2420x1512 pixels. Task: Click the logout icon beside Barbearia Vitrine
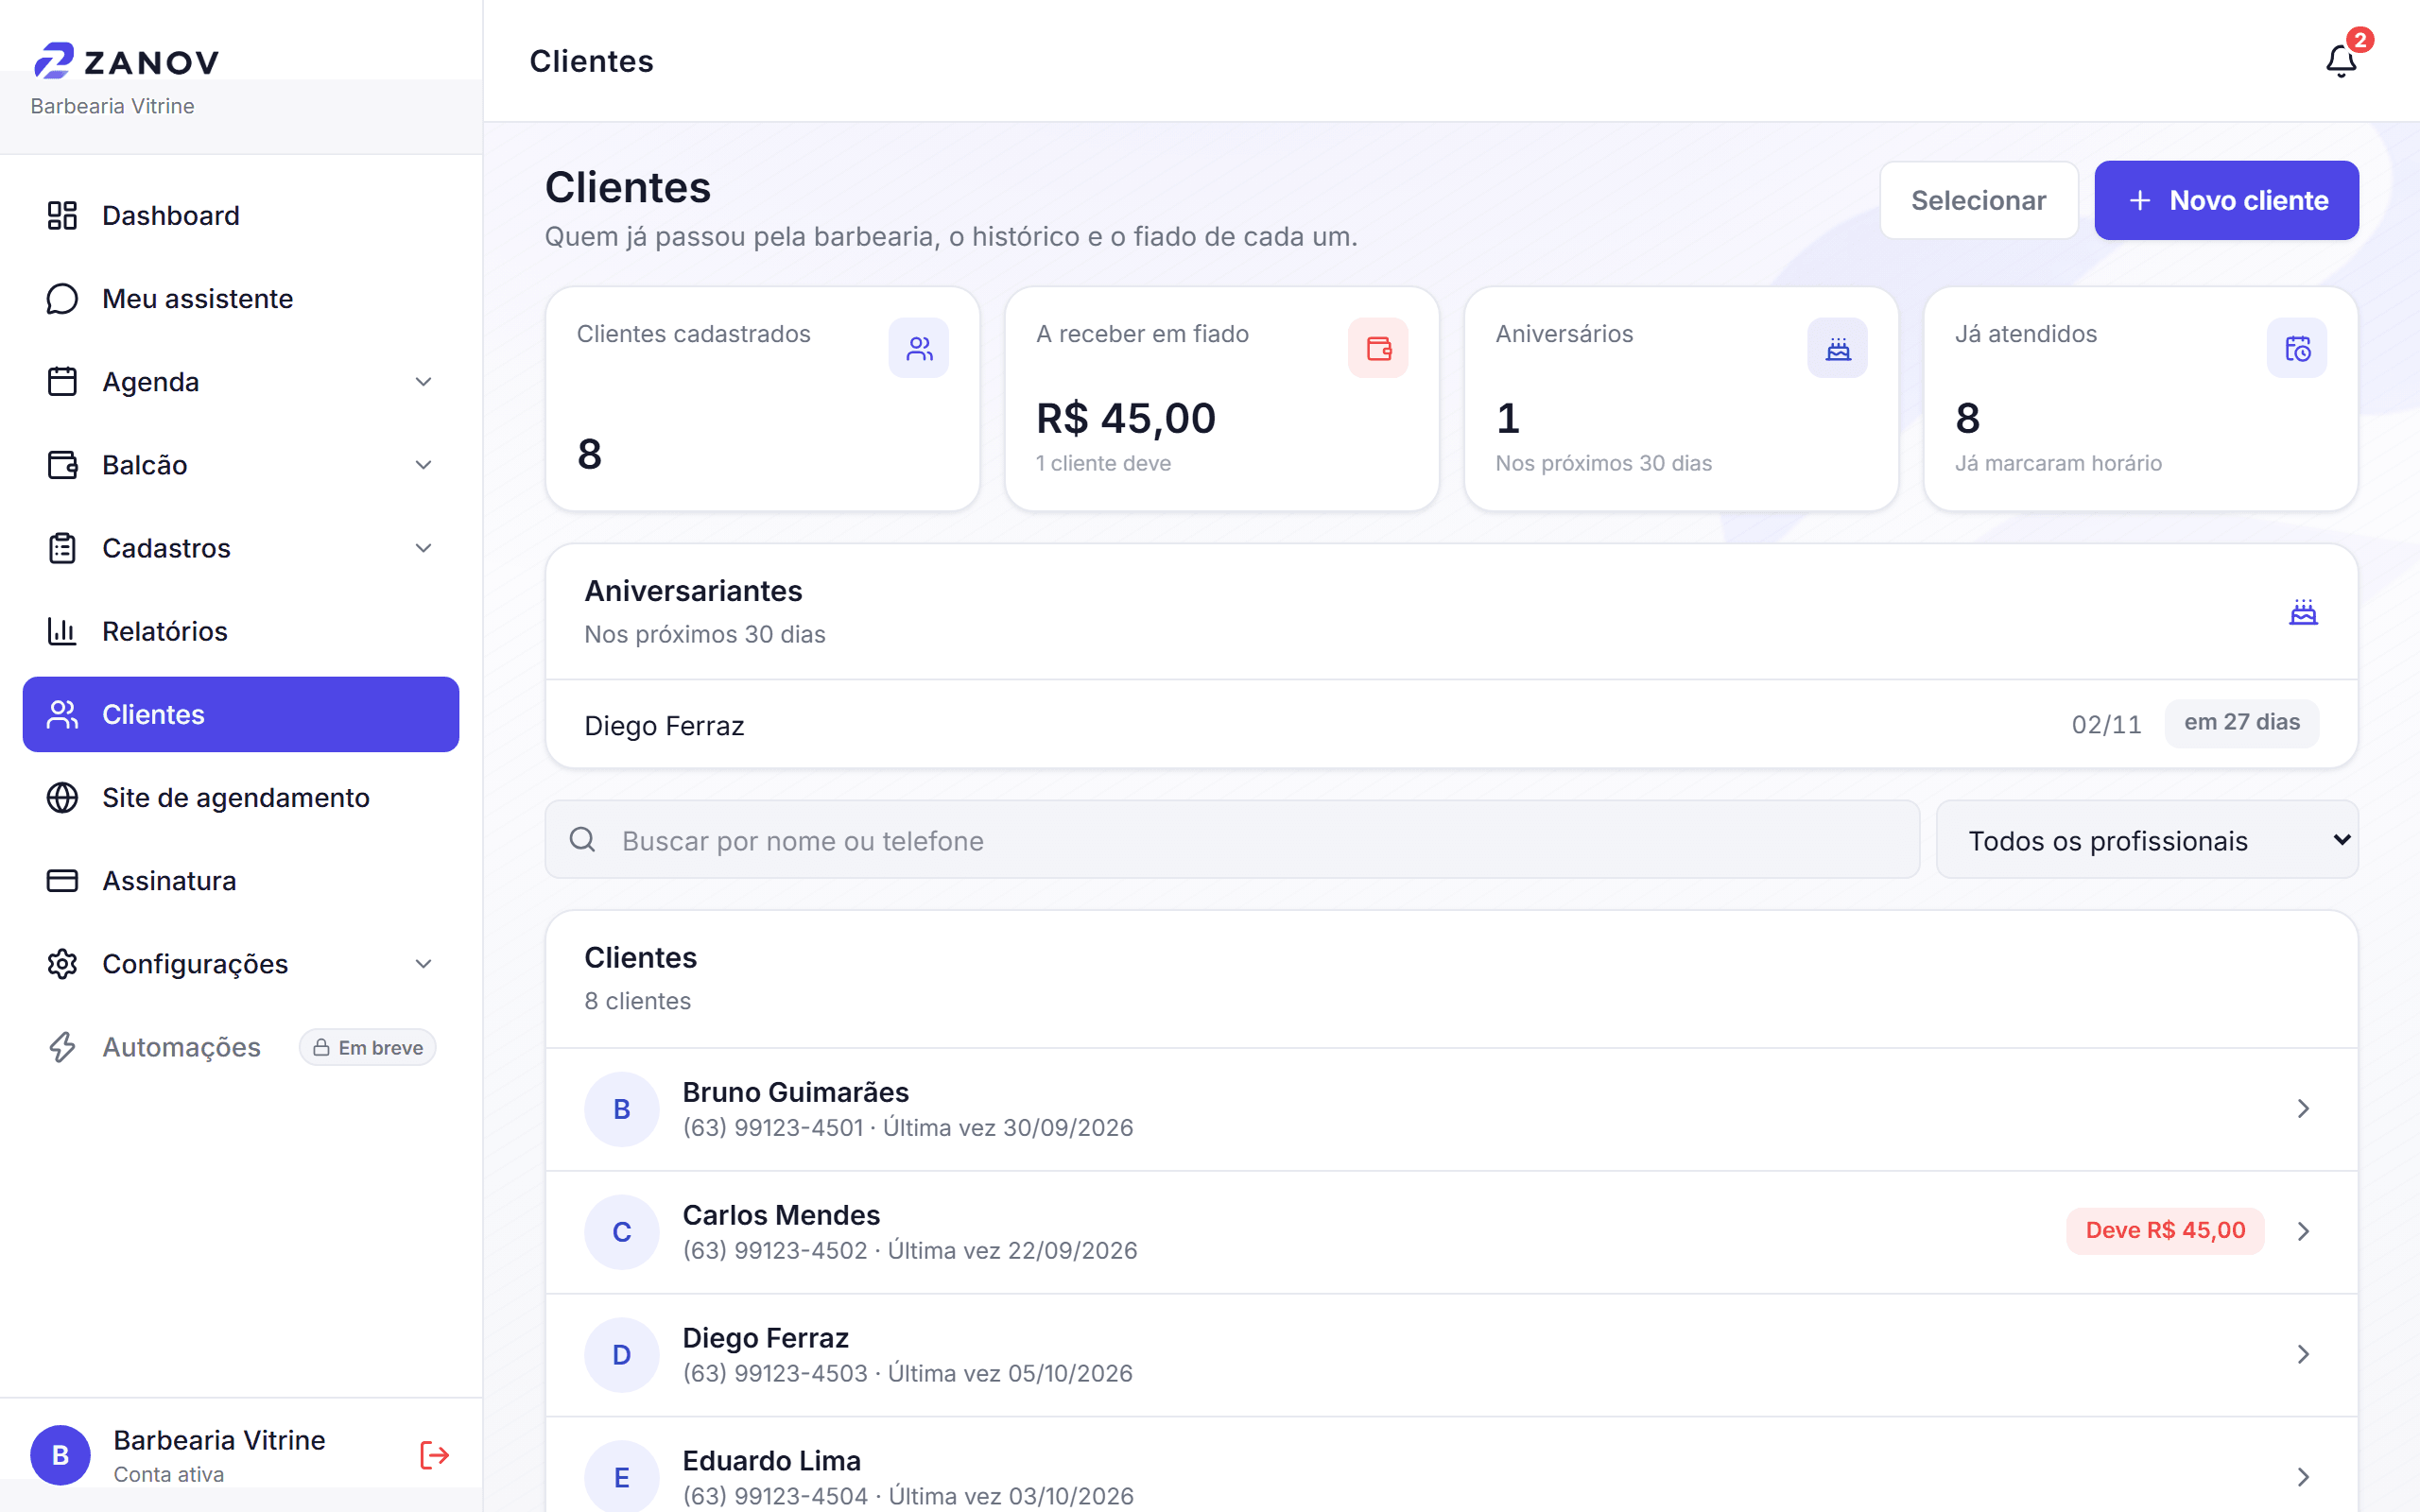pyautogui.click(x=434, y=1455)
